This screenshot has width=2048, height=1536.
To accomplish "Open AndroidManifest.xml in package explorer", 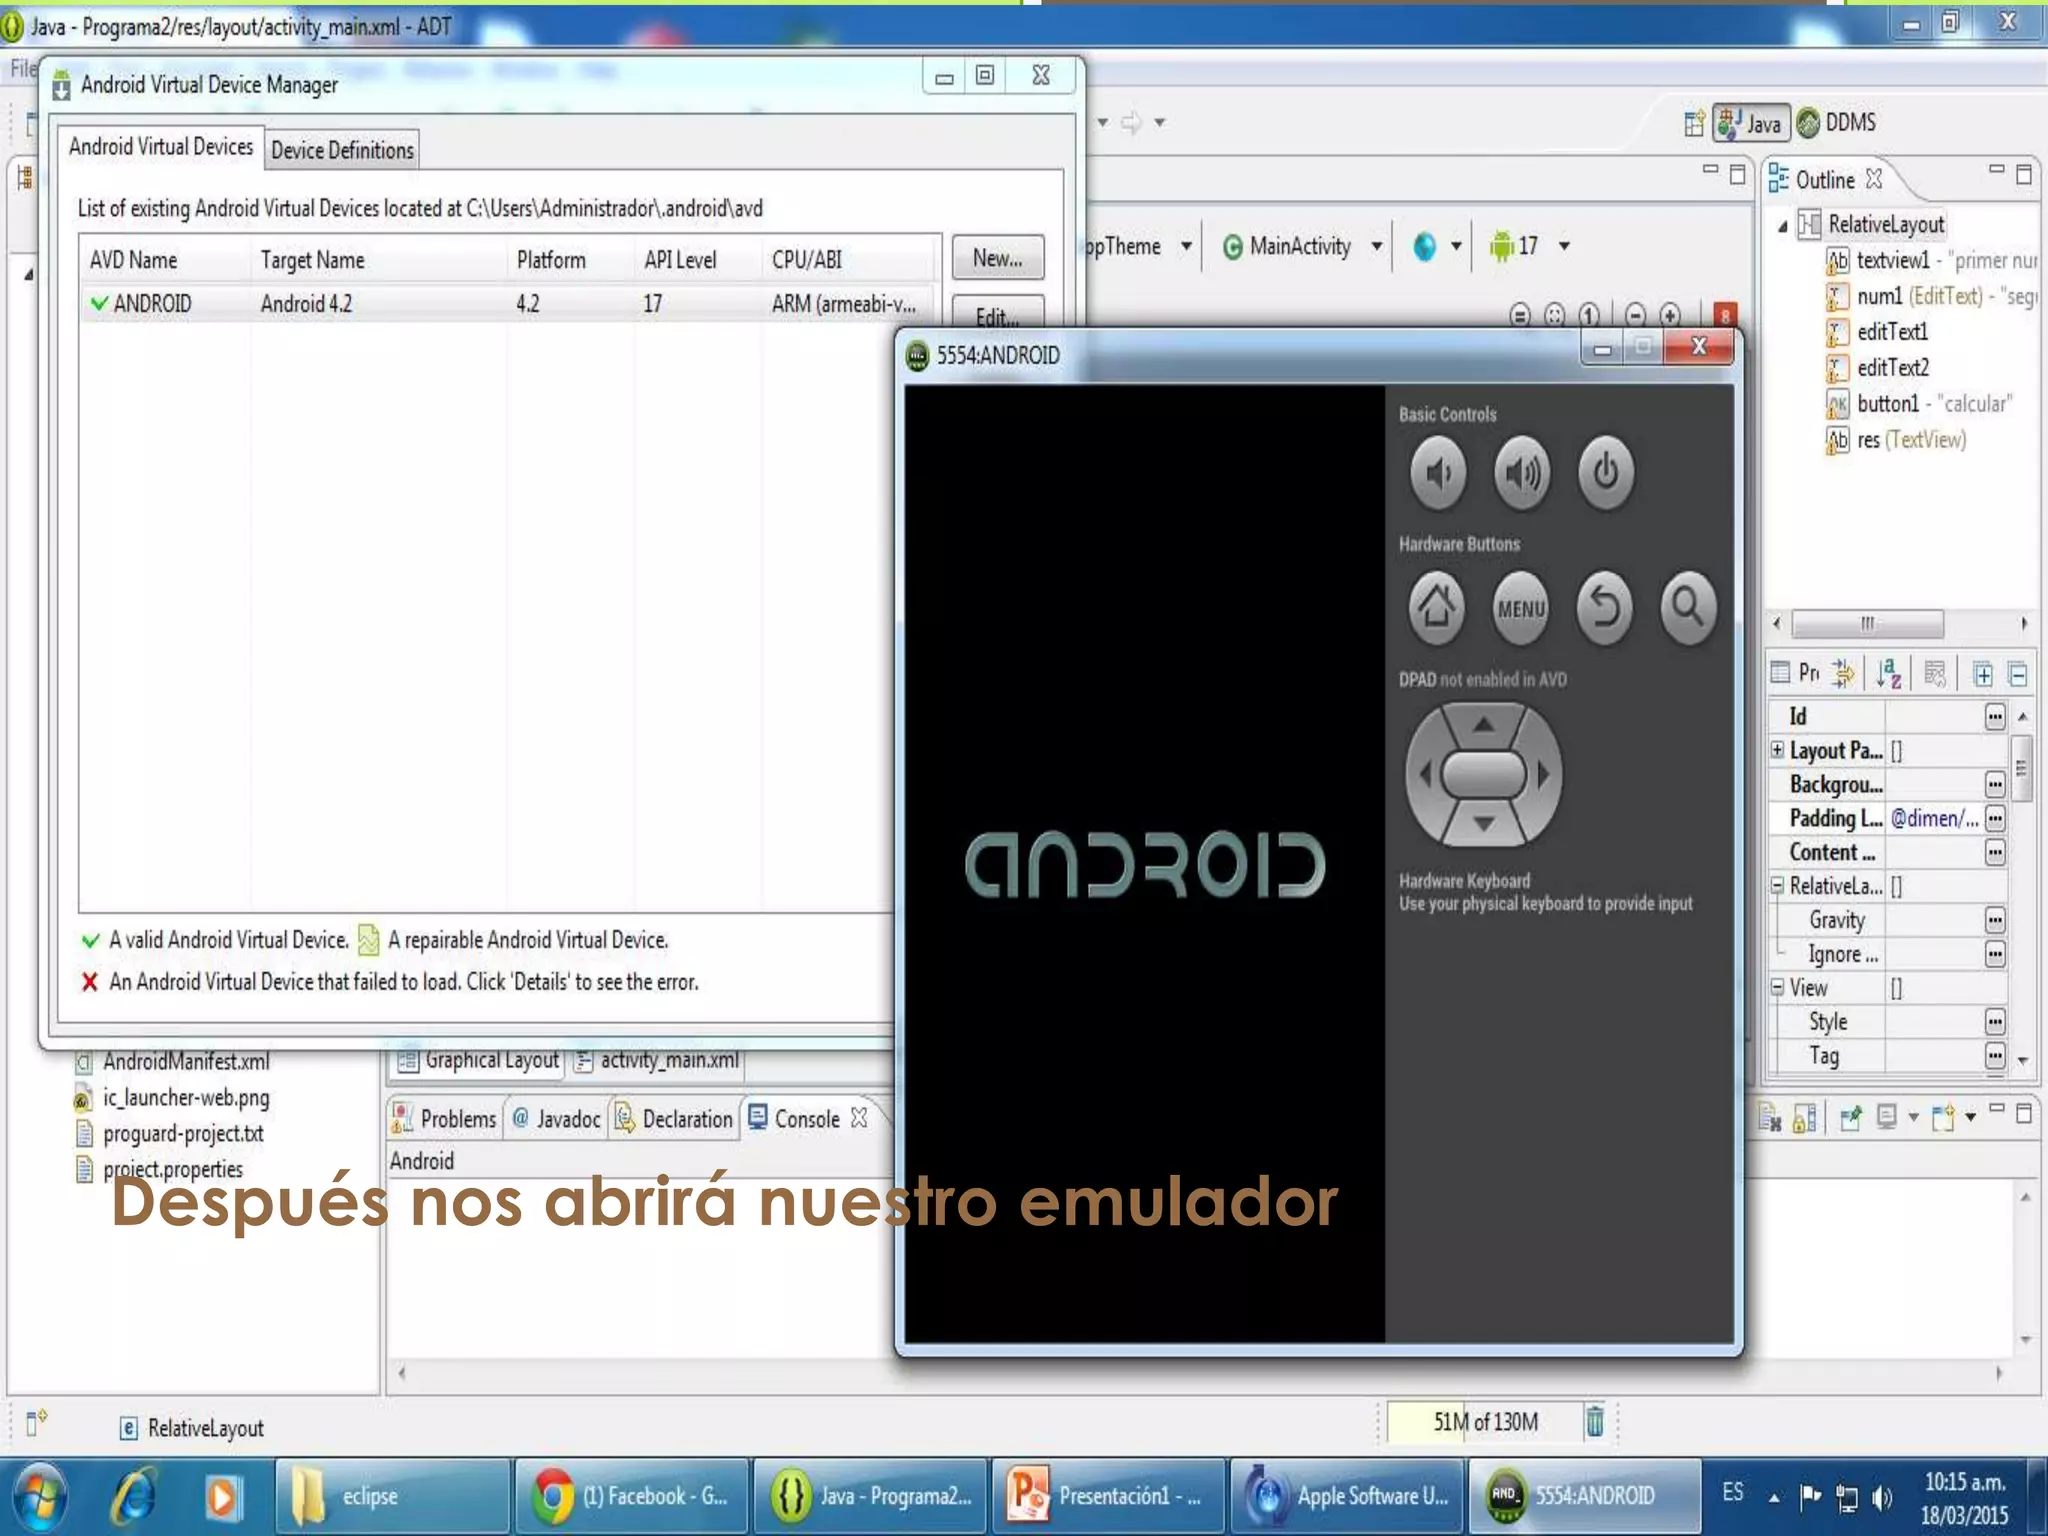I will 186,1061.
